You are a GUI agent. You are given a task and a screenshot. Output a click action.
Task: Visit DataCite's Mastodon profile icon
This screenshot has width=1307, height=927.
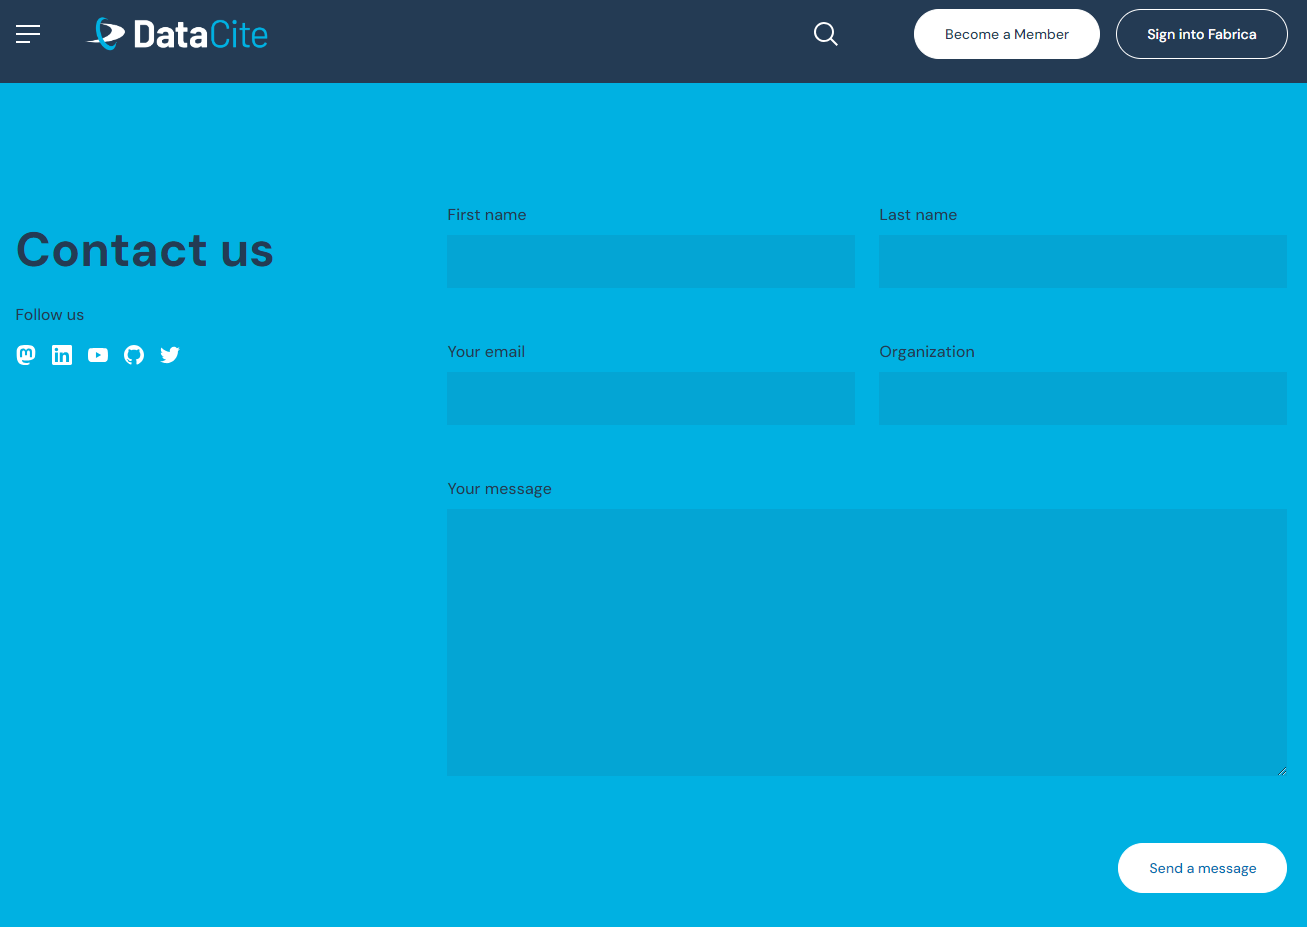click(26, 355)
